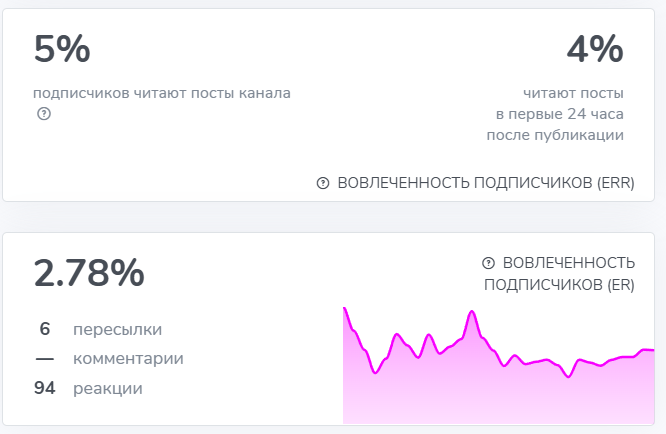Click question mark icon beside ER engagement title
Image resolution: width=666 pixels, height=434 pixels.
[x=489, y=263]
